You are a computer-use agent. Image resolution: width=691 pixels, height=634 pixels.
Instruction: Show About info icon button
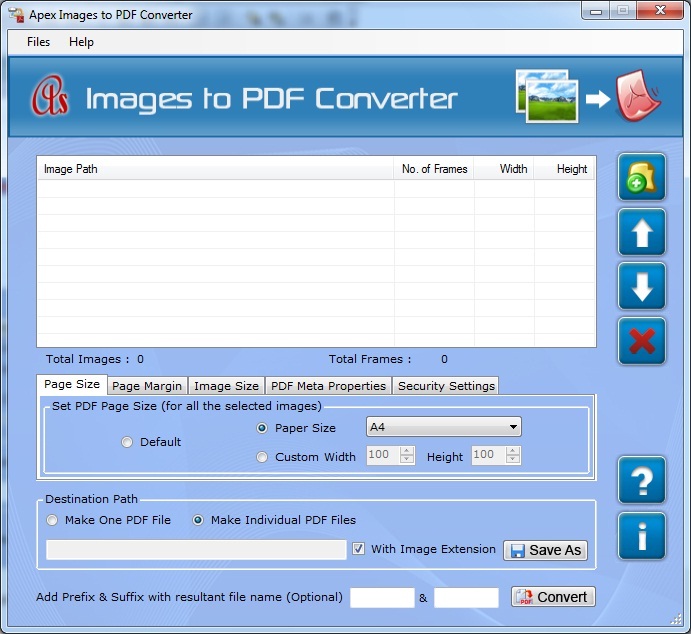point(641,536)
